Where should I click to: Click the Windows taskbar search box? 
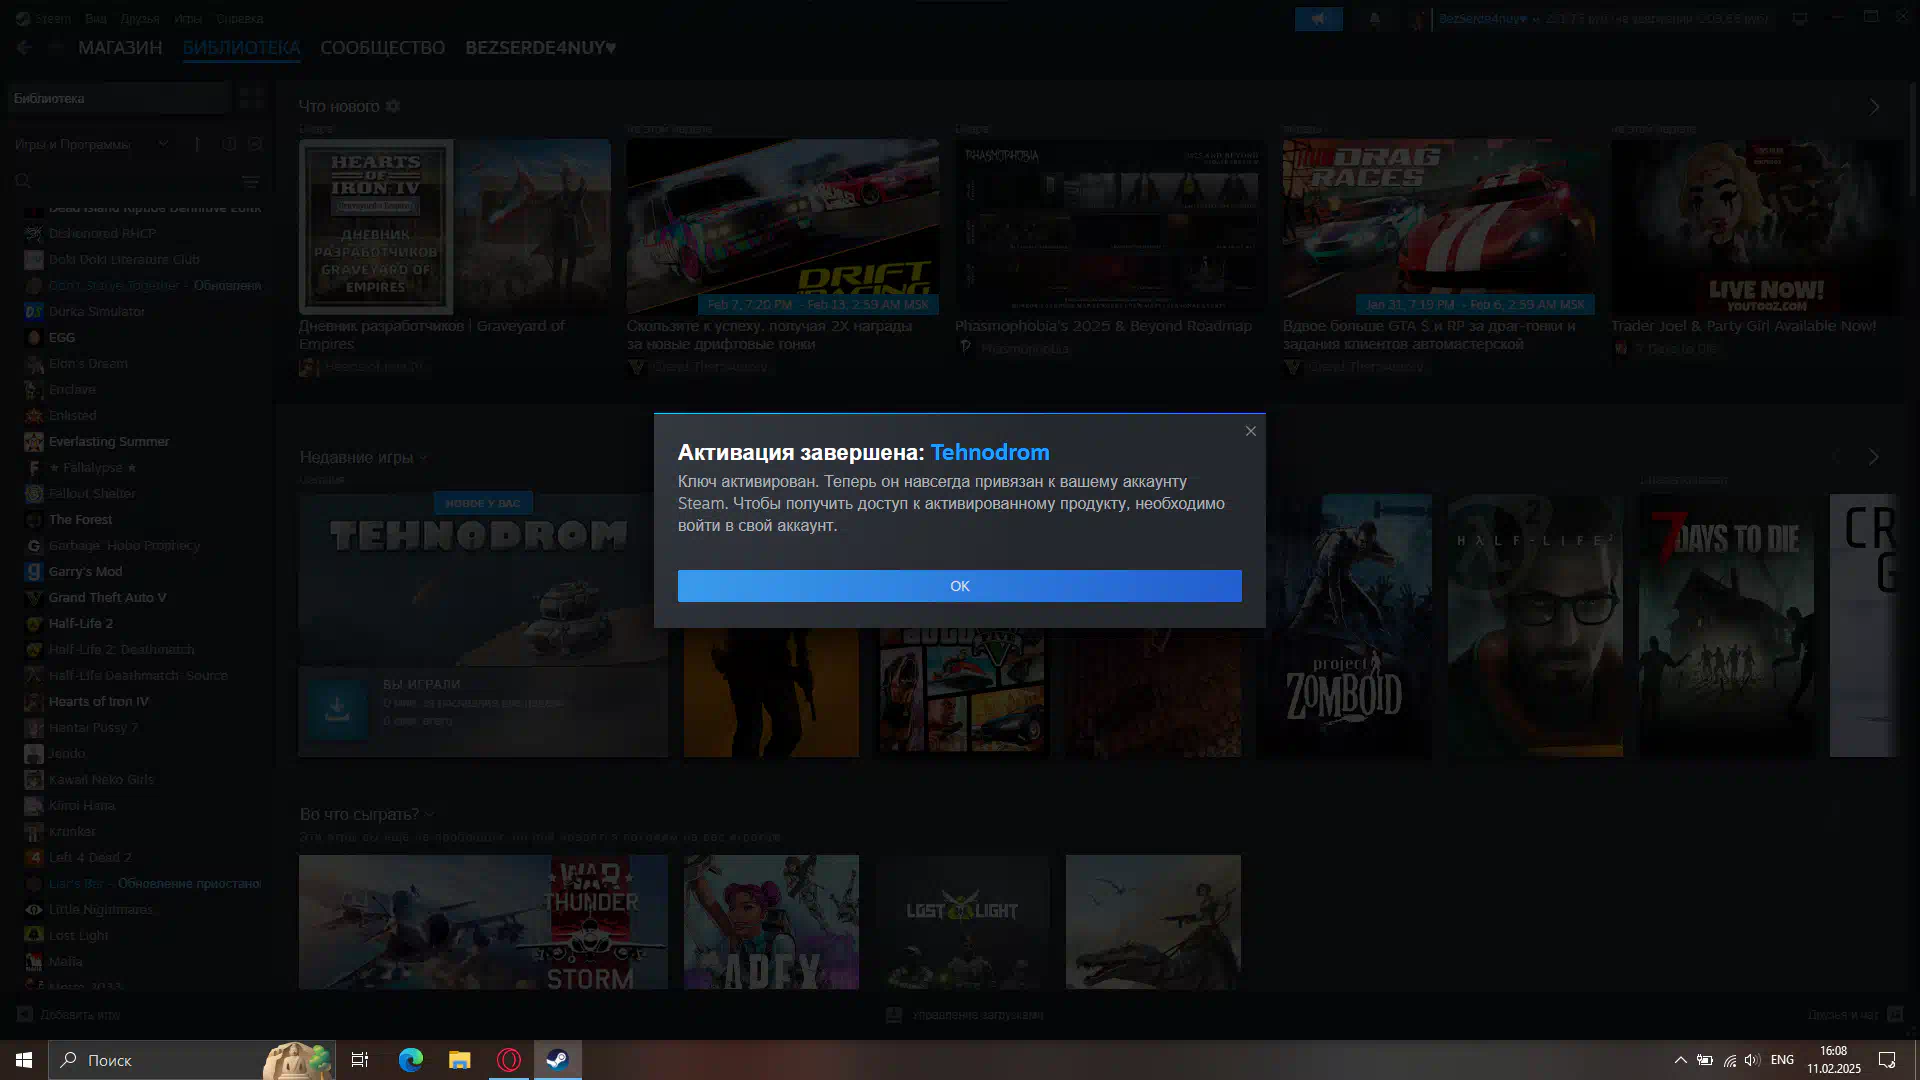coord(190,1060)
